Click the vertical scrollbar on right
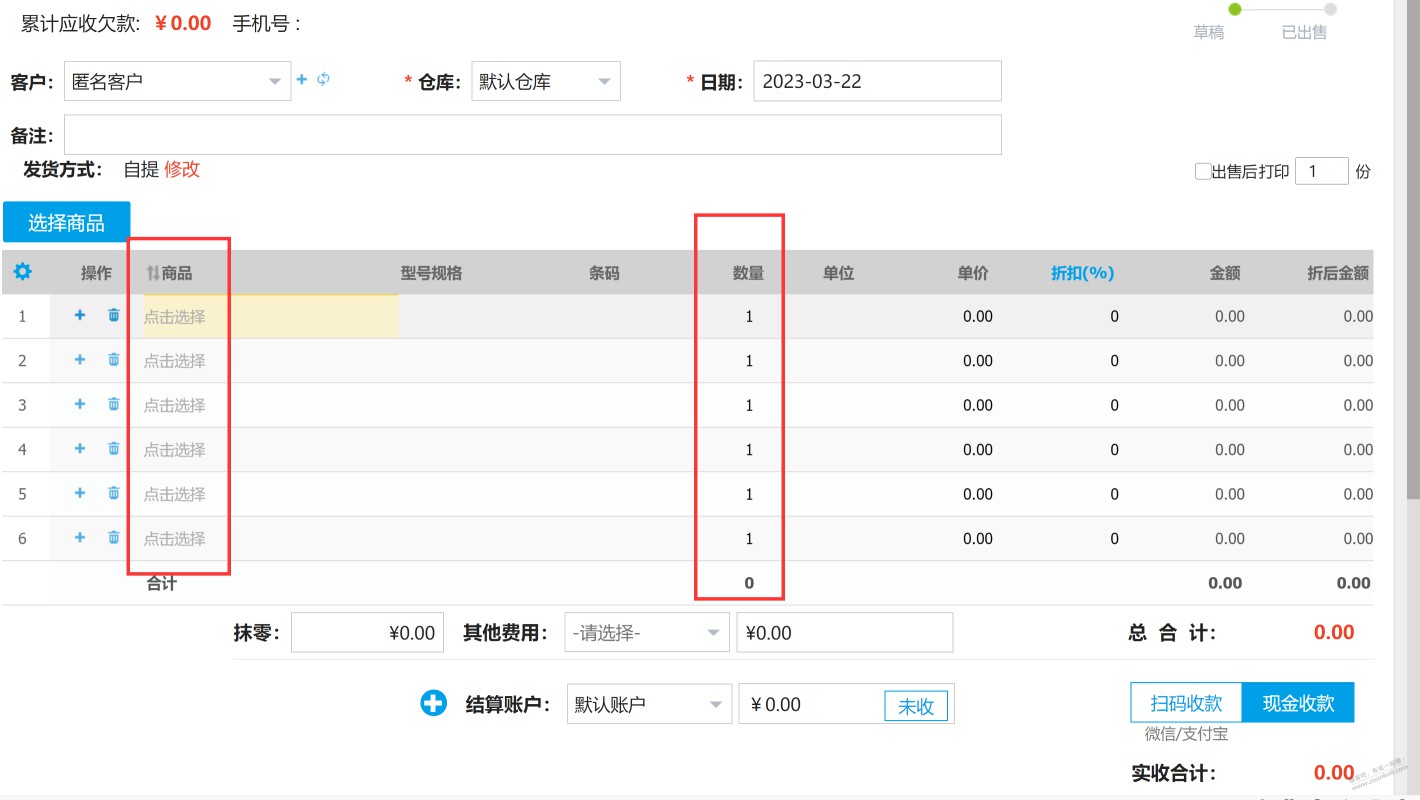 (1412, 250)
